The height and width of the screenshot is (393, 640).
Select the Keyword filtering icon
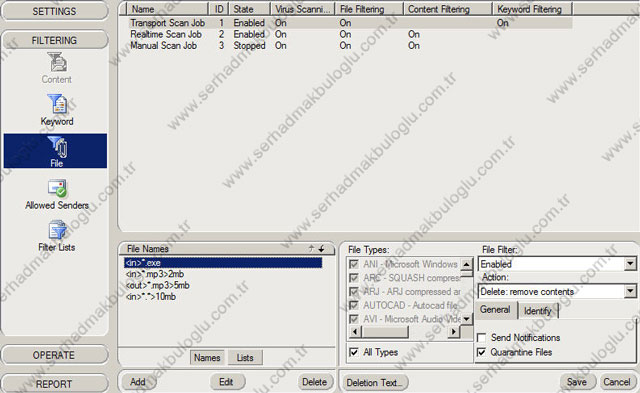click(x=57, y=110)
